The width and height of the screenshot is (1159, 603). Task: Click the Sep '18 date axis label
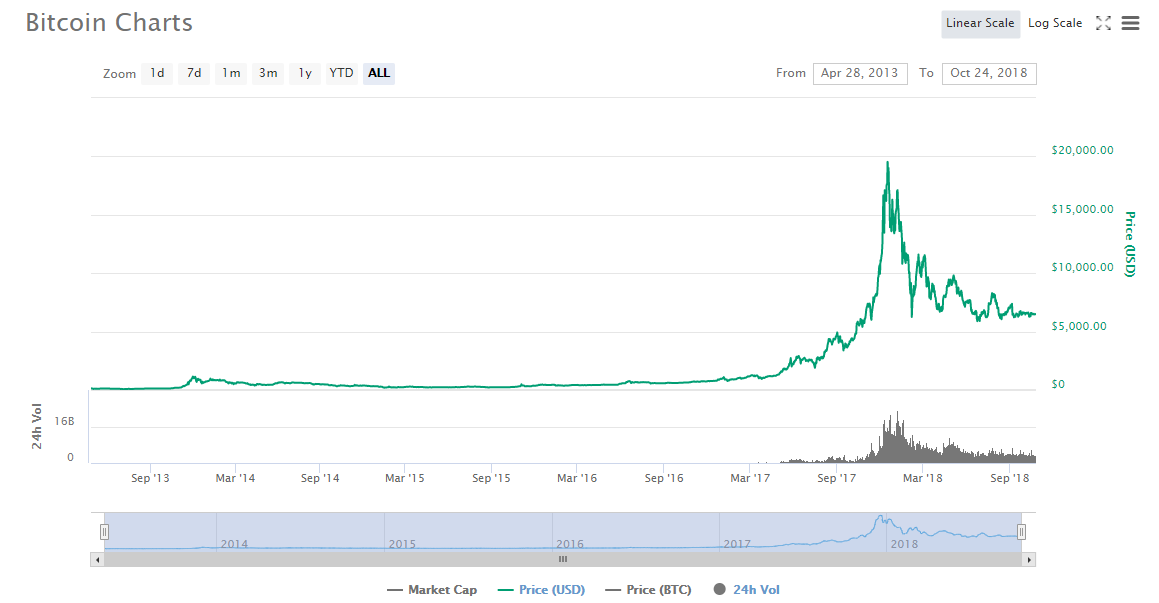pyautogui.click(x=1010, y=478)
